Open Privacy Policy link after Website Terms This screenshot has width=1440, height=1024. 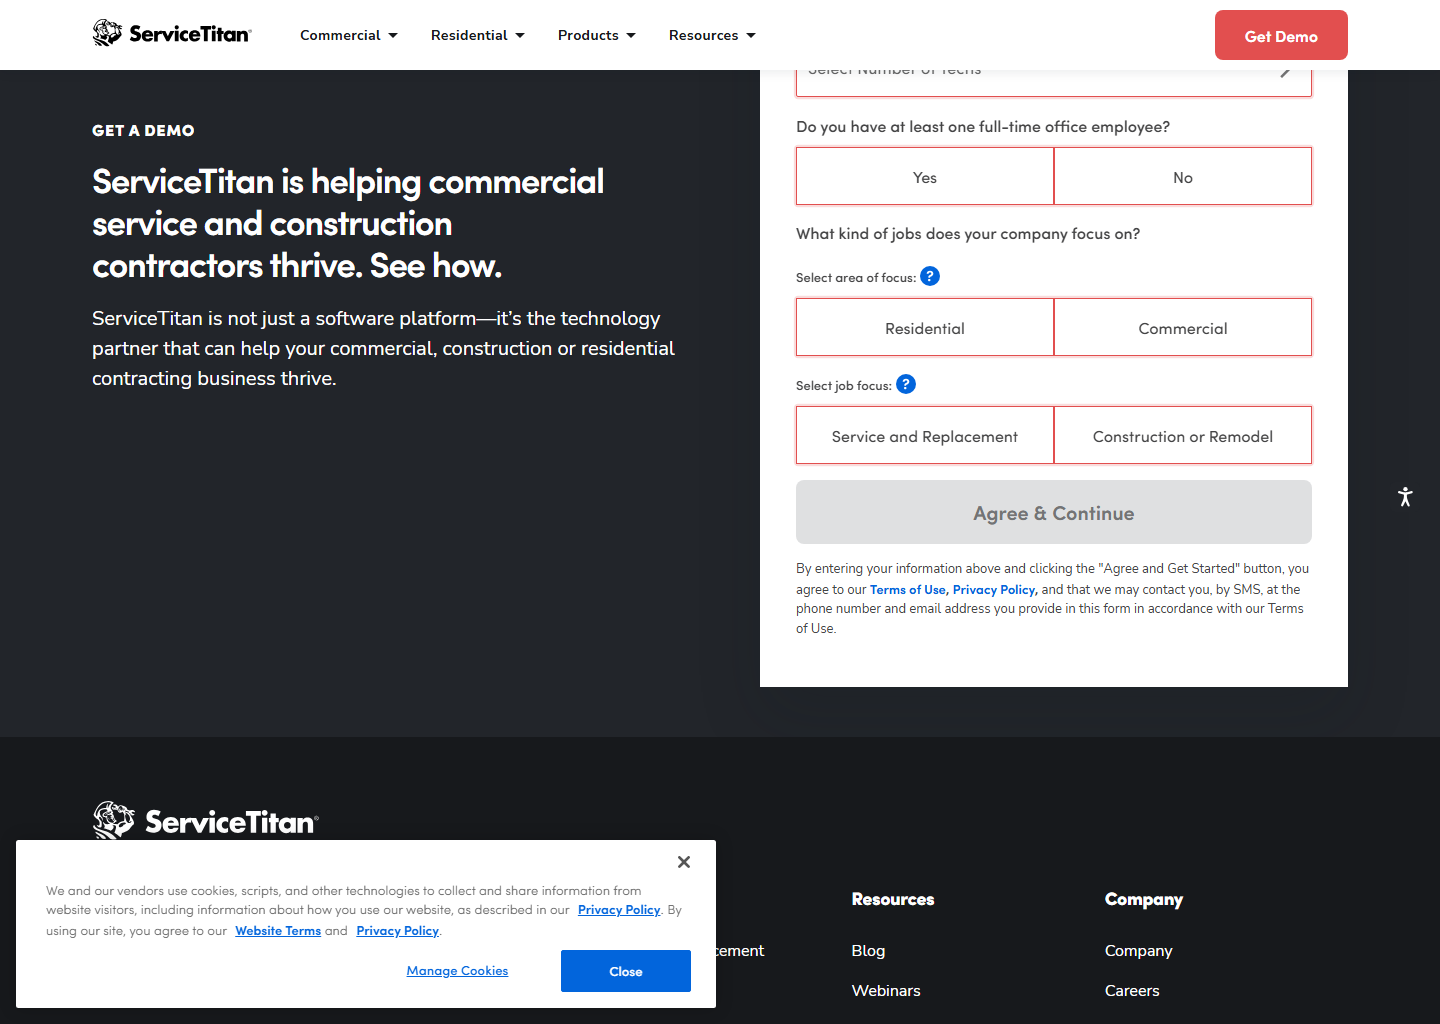point(397,931)
